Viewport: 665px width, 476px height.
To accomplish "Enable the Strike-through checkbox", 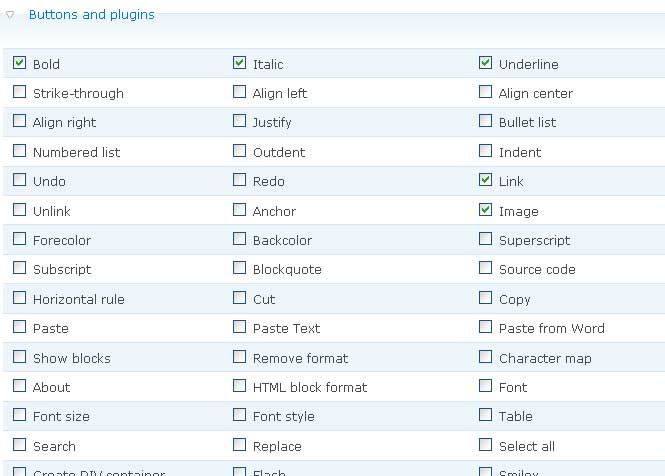I will click(x=20, y=92).
